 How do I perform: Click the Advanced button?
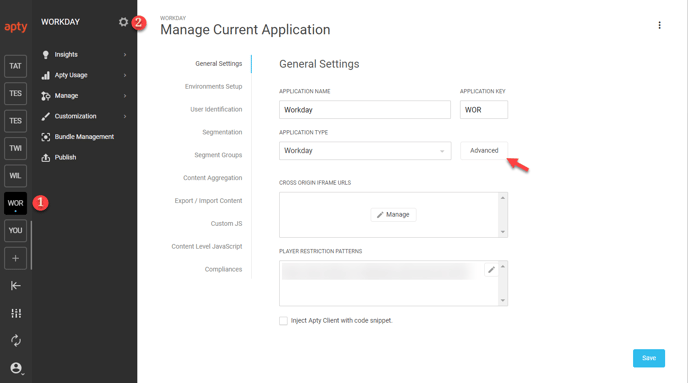click(484, 150)
